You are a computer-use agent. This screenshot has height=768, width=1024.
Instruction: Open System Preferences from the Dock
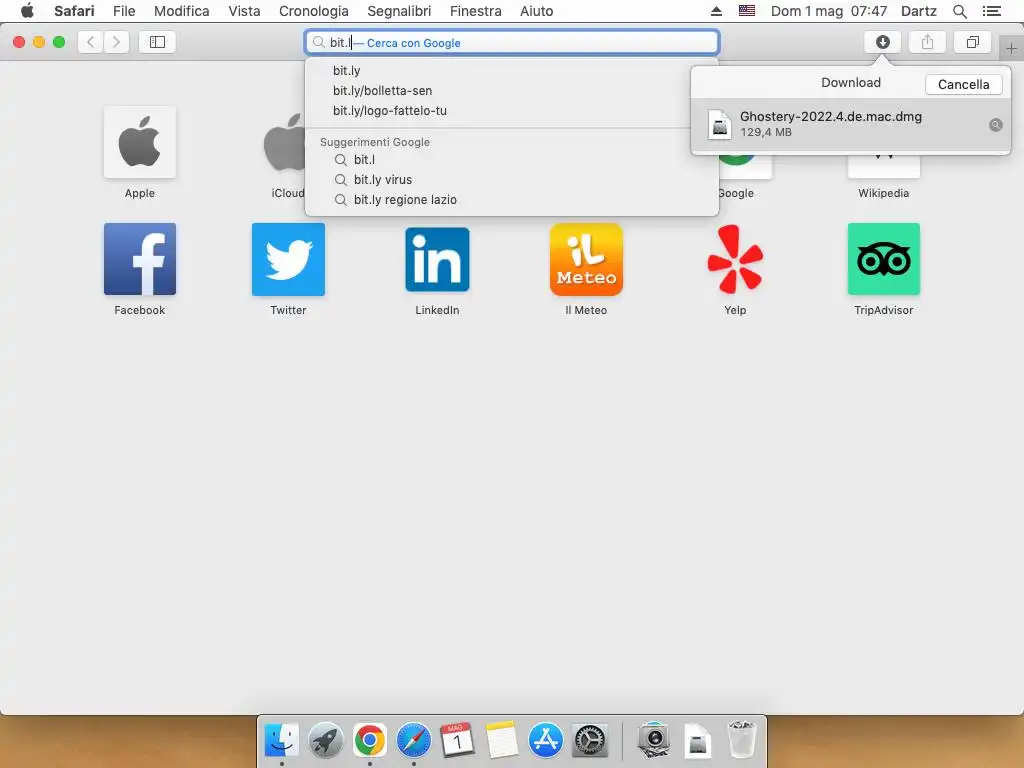click(590, 740)
